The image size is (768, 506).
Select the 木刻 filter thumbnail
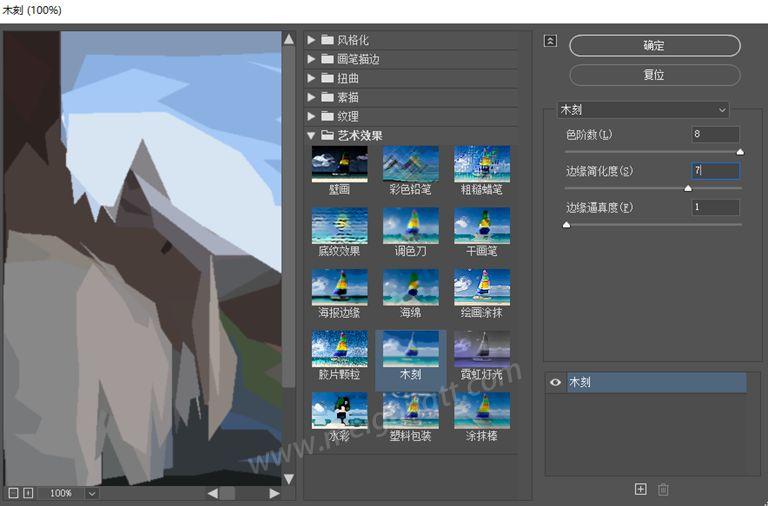pyautogui.click(x=410, y=349)
